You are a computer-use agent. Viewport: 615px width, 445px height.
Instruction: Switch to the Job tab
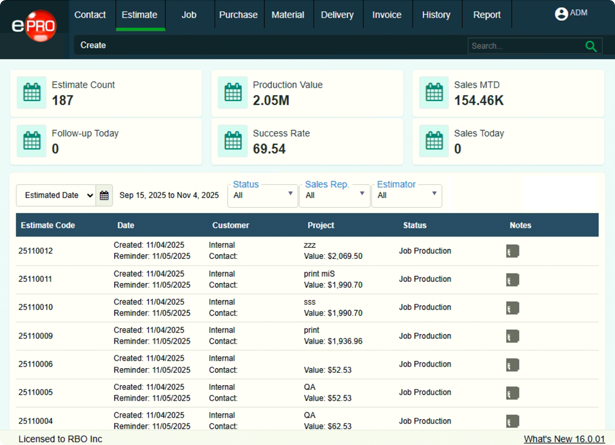189,15
